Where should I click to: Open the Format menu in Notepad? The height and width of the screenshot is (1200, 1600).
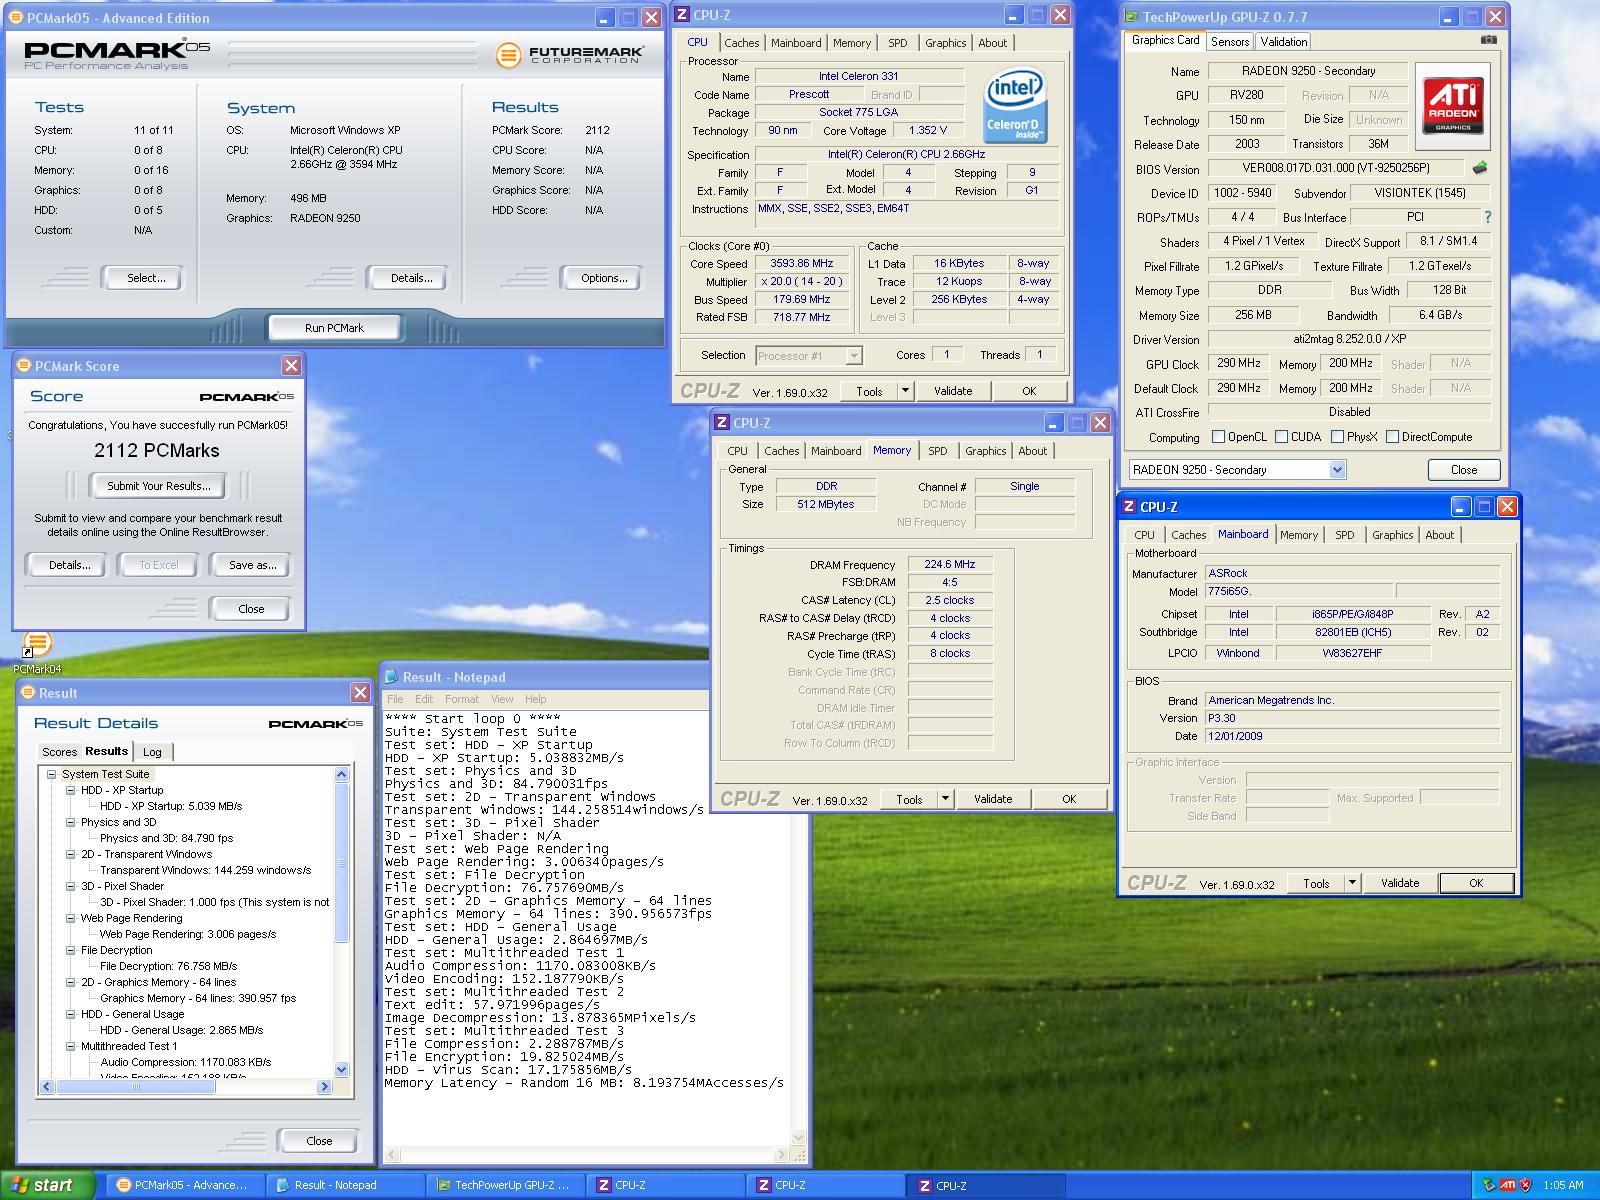pyautogui.click(x=462, y=699)
